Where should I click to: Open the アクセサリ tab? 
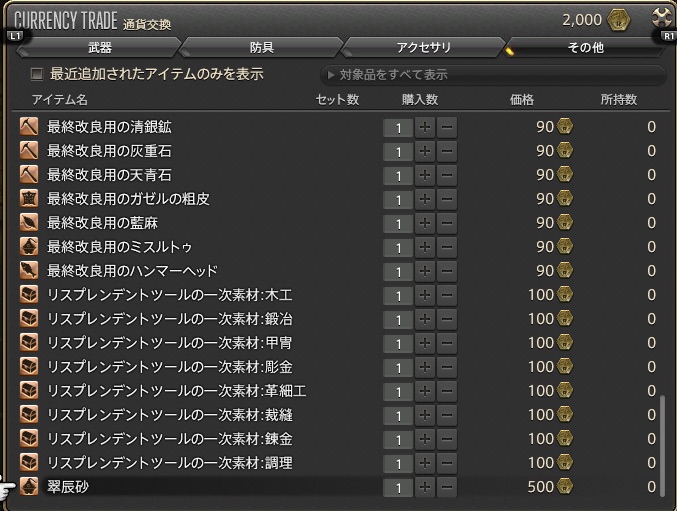coord(425,47)
